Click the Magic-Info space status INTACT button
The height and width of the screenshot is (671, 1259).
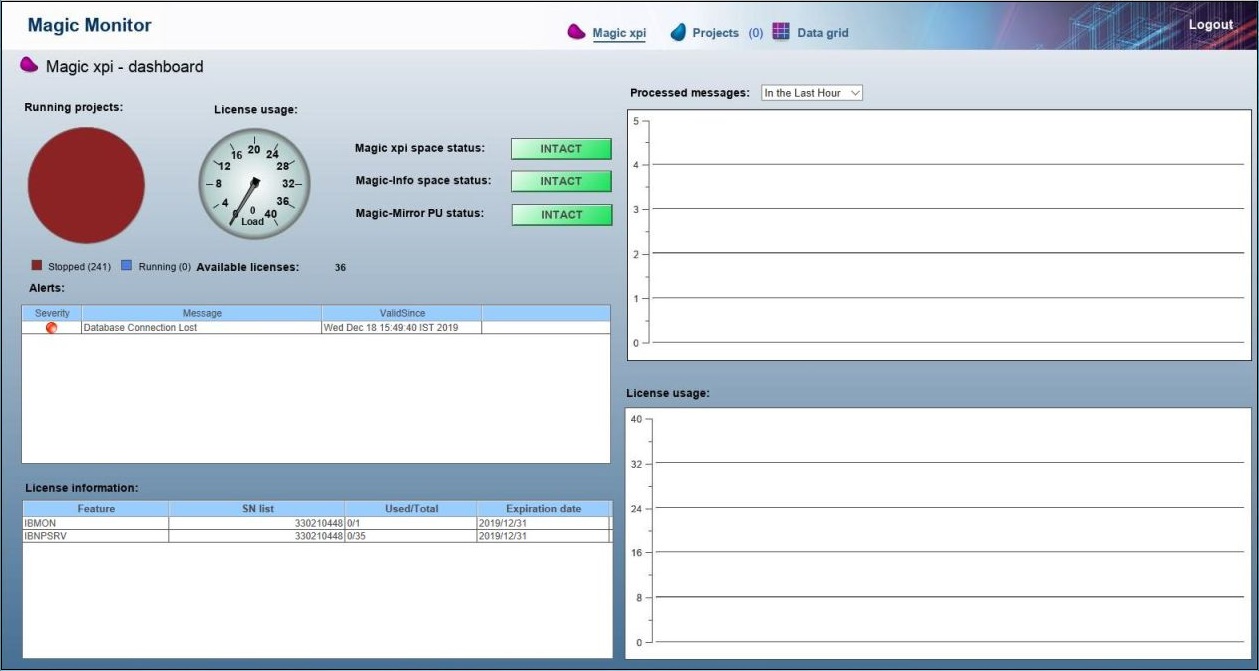561,181
